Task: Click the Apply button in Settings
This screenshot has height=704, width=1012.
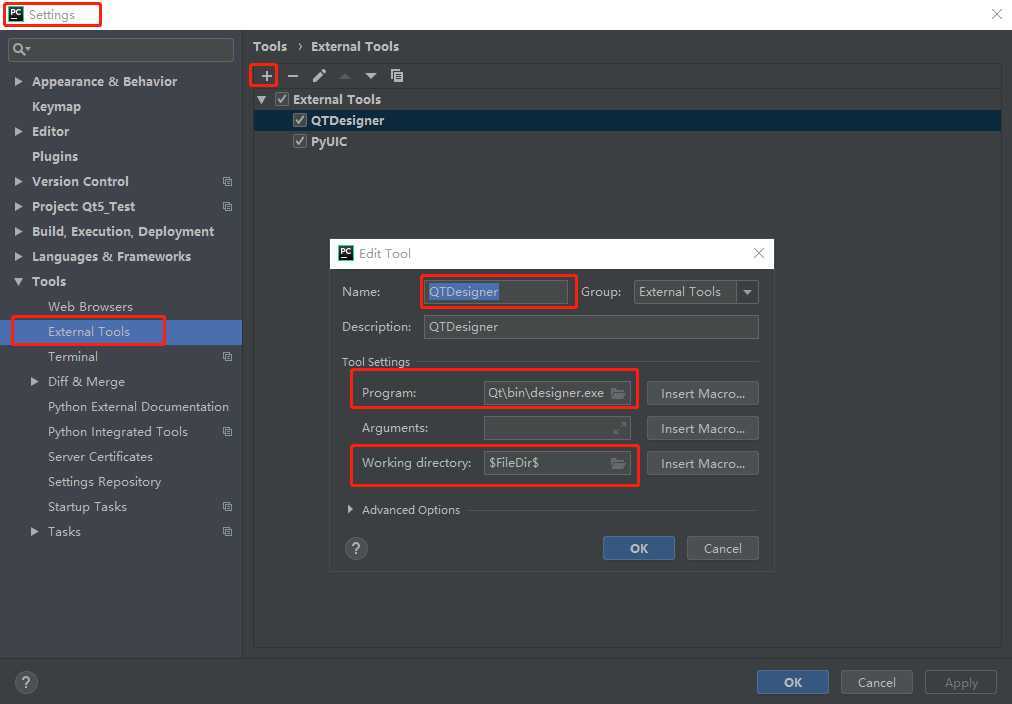Action: 961,682
